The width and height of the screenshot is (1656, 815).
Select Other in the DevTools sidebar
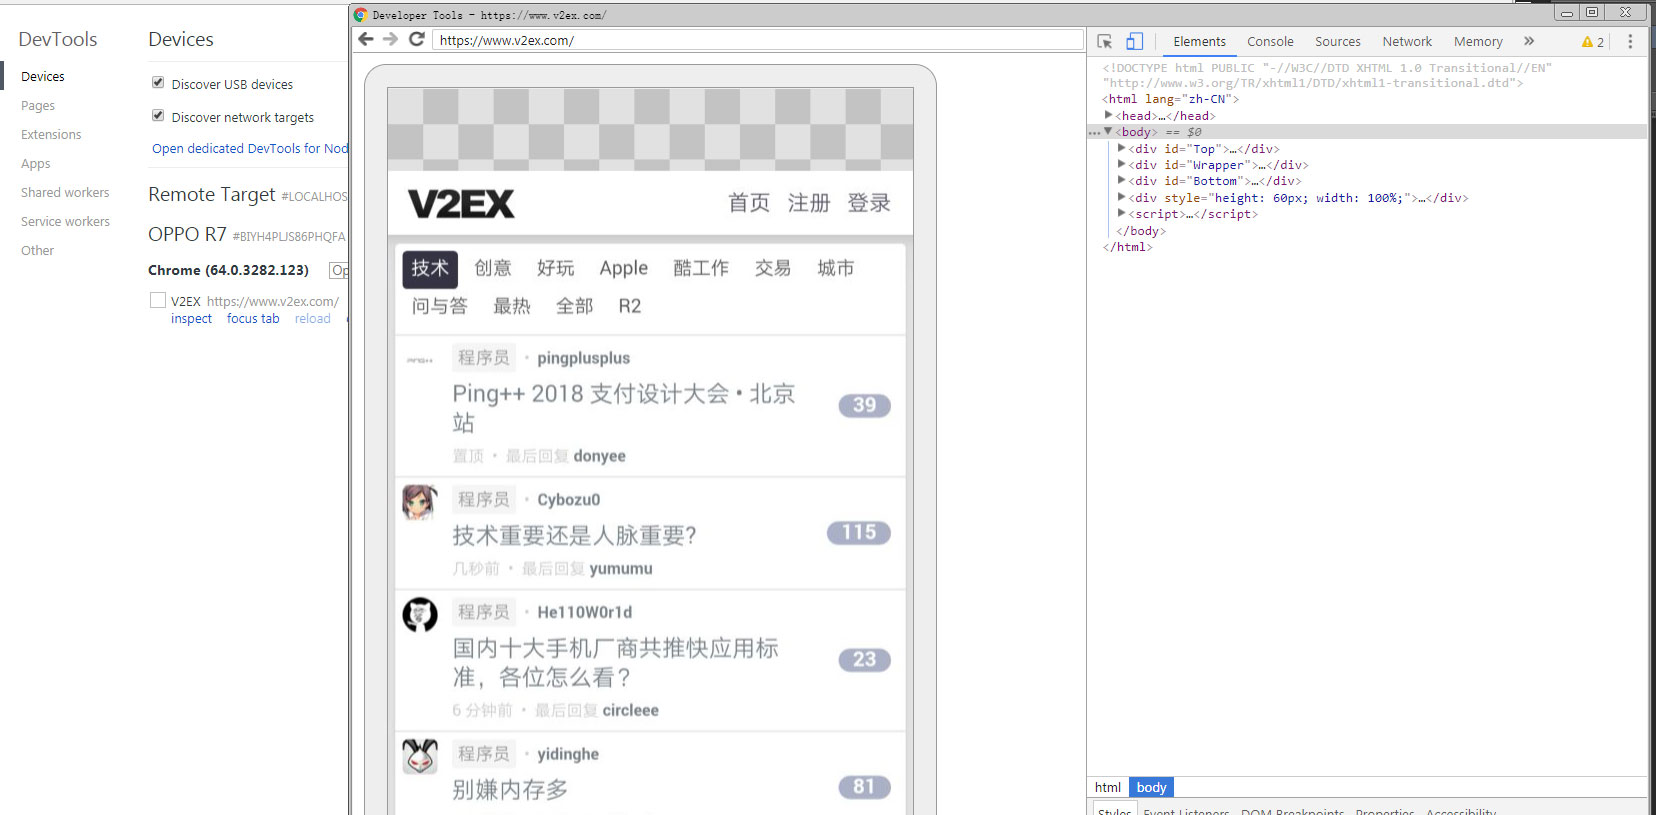tap(38, 251)
